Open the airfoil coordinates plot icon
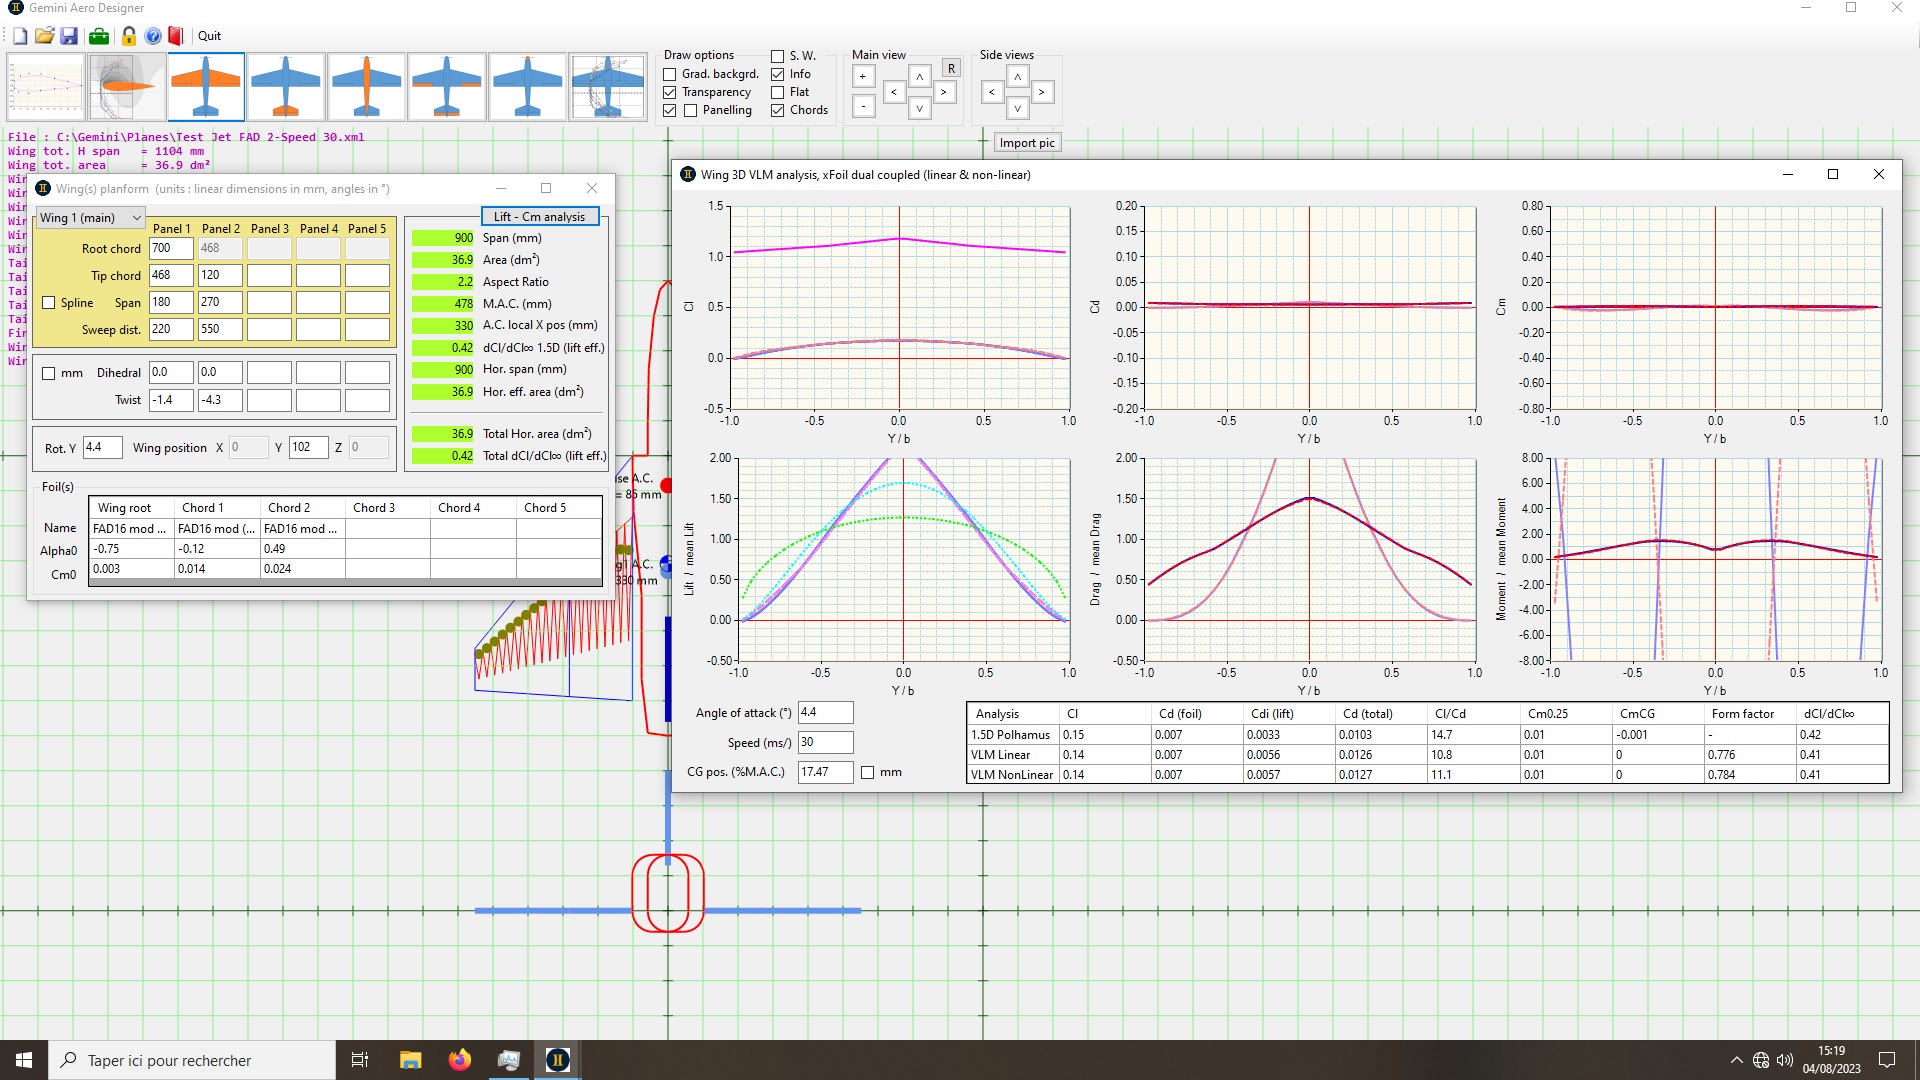The image size is (1920, 1080). tap(46, 88)
